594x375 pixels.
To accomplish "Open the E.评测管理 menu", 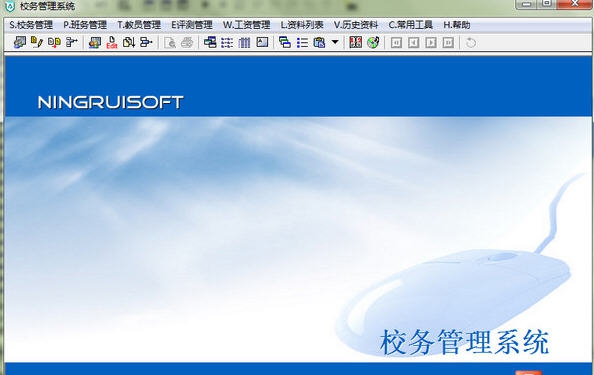I will click(x=192, y=25).
